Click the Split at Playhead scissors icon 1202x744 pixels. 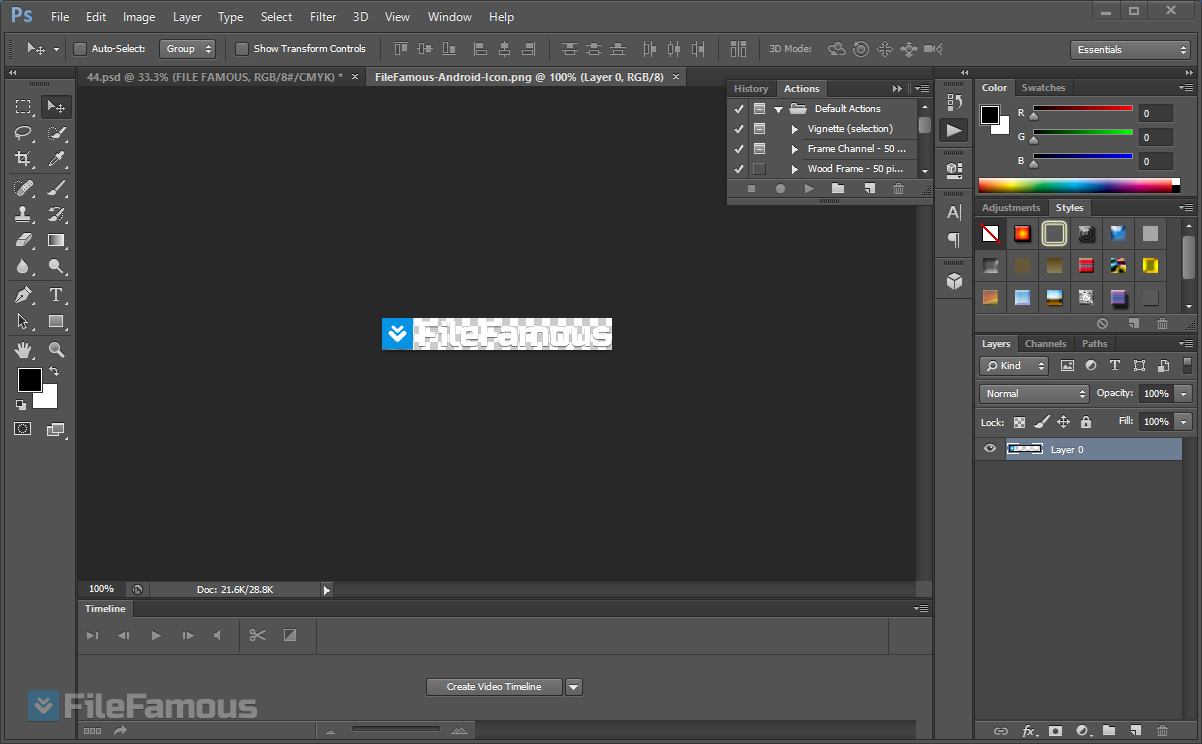257,635
